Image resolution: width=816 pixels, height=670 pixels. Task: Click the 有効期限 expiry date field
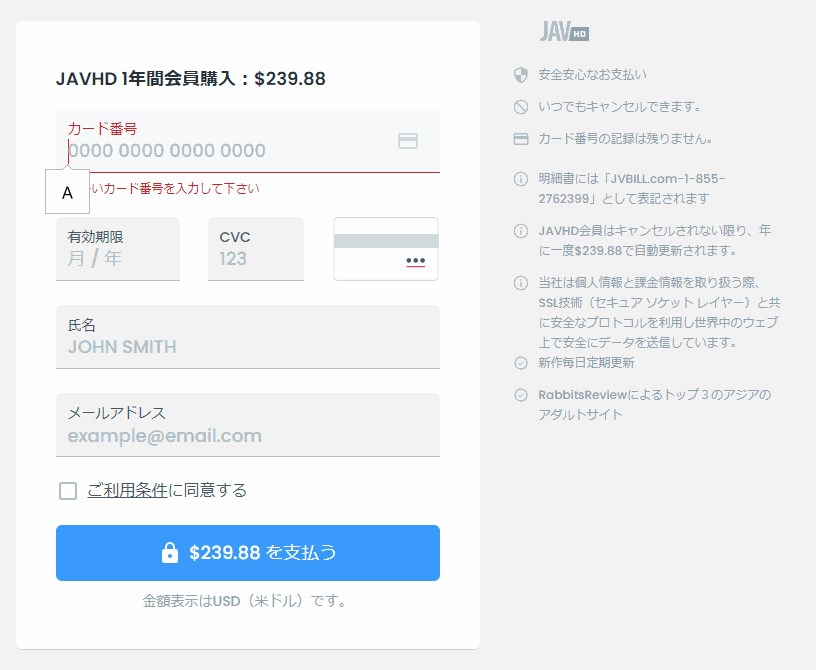pos(118,249)
